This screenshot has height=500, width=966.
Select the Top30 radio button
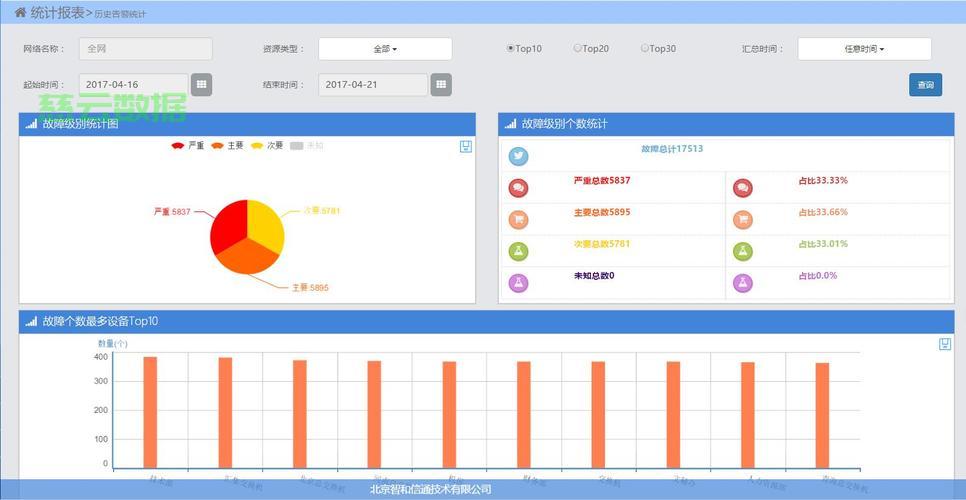(645, 48)
